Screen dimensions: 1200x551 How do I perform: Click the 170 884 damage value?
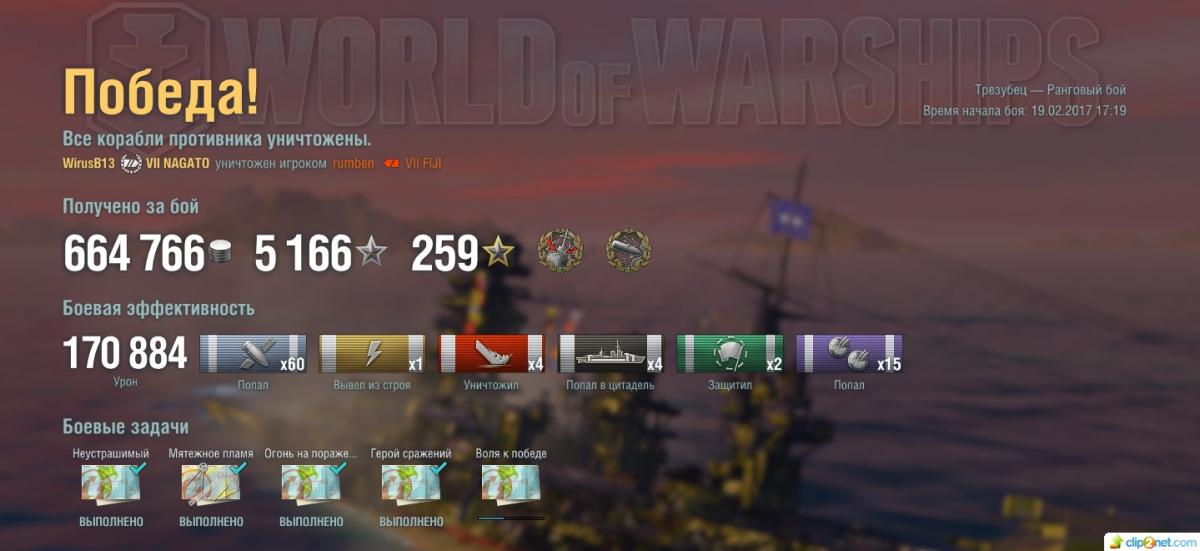[125, 353]
